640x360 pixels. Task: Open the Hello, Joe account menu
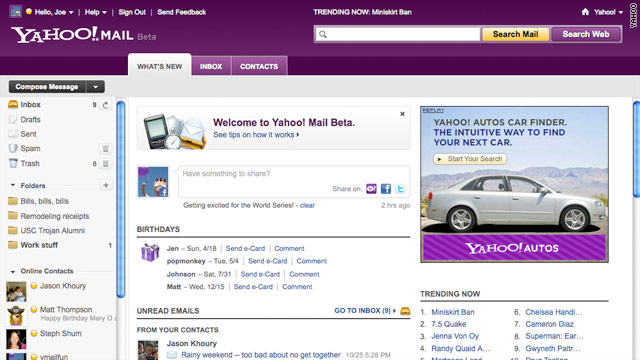pyautogui.click(x=49, y=12)
